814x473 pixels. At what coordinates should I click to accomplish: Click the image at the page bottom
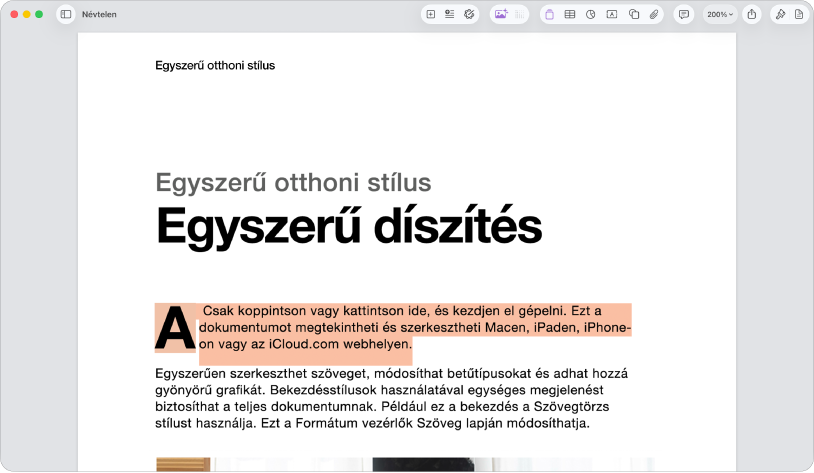click(x=405, y=465)
